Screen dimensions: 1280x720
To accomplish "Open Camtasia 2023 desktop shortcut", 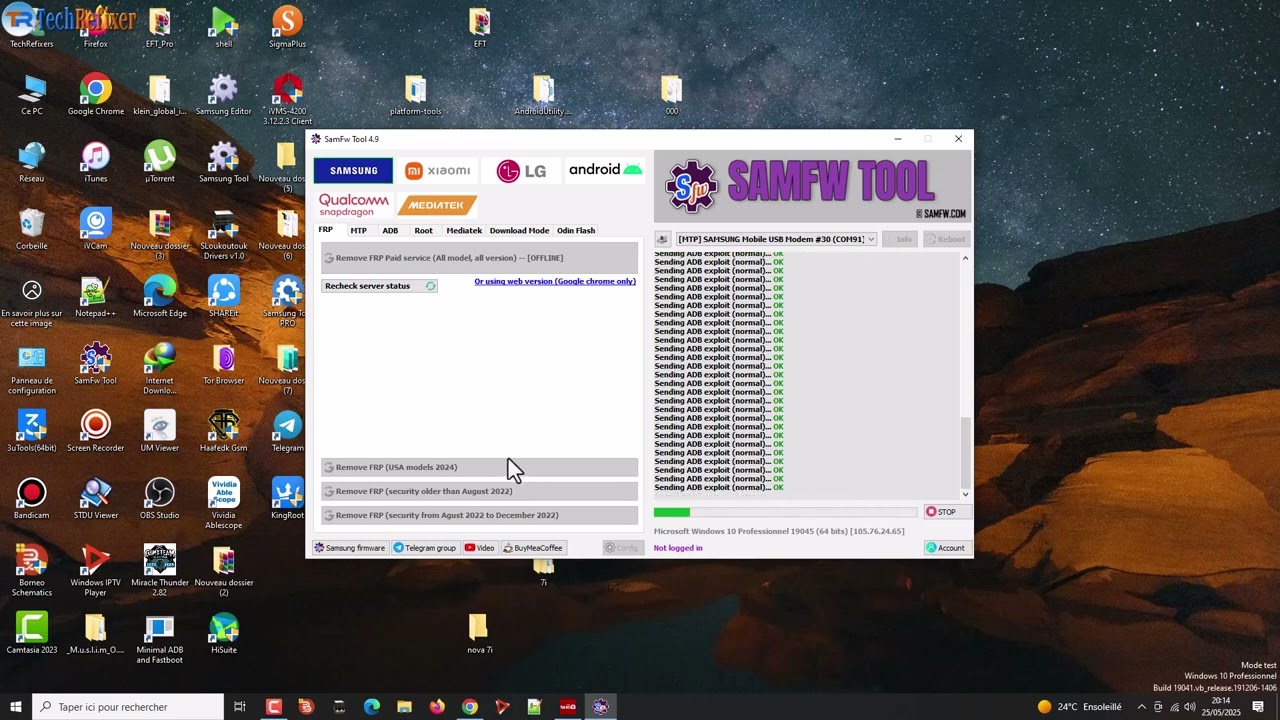I will (32, 633).
